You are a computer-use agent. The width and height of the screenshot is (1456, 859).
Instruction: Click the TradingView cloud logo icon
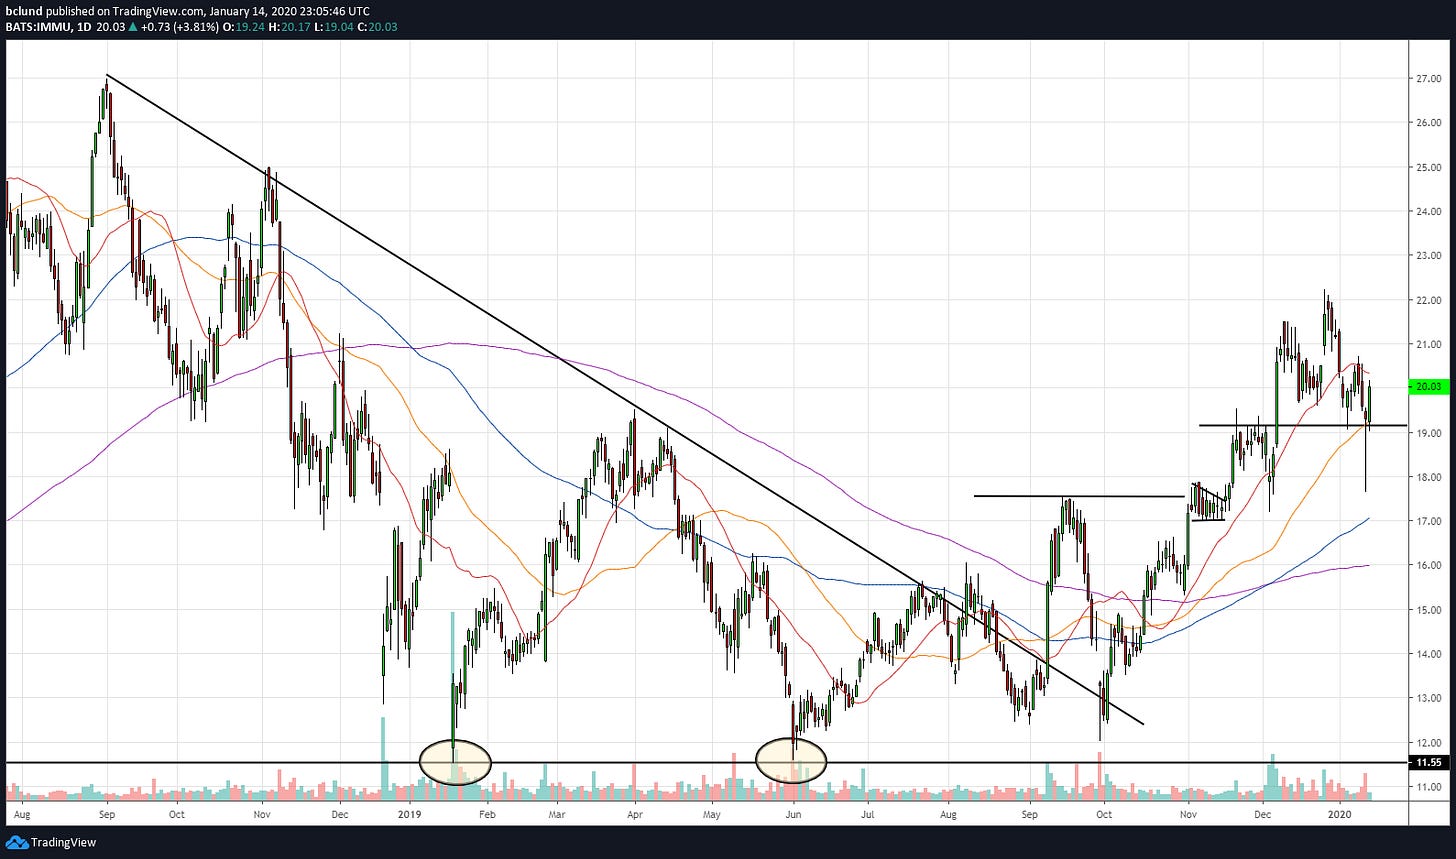click(x=16, y=842)
